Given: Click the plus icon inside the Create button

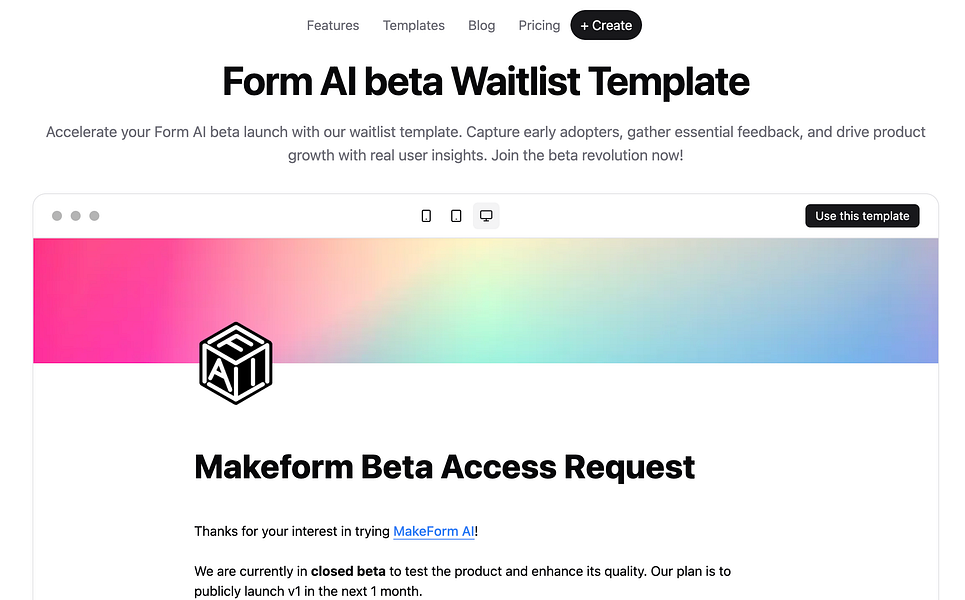Looking at the screenshot, I should [x=587, y=25].
